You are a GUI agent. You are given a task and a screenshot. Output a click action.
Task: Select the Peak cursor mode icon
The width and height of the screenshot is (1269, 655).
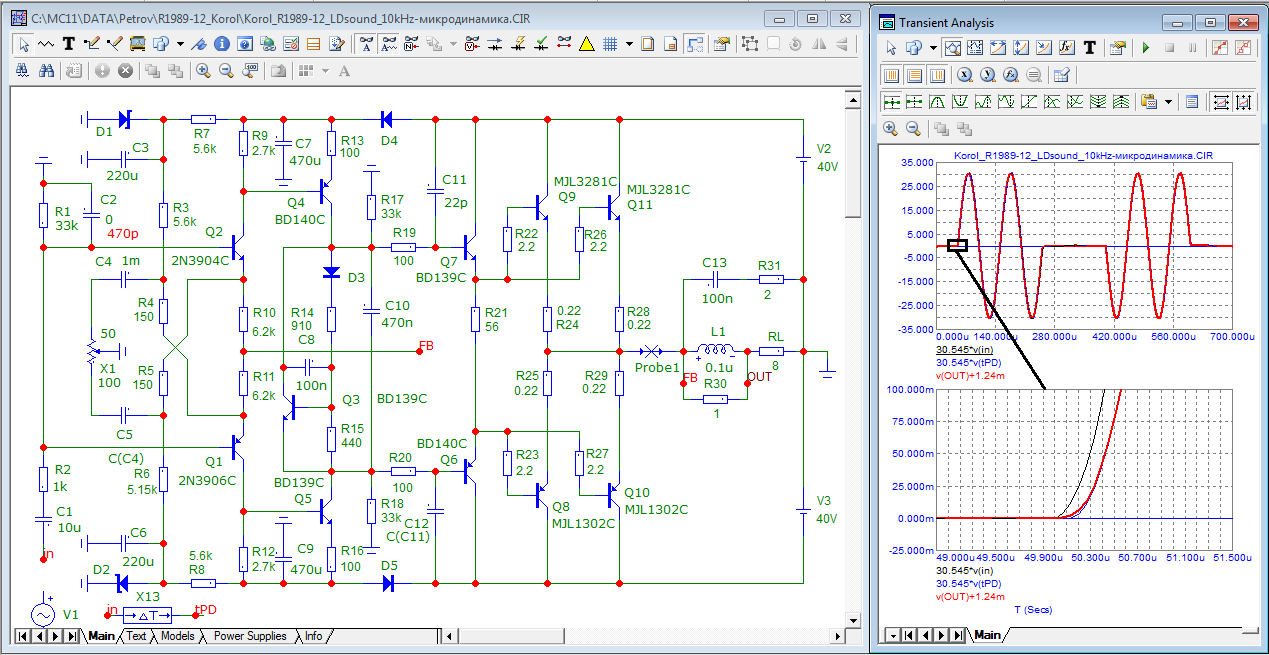(x=938, y=102)
